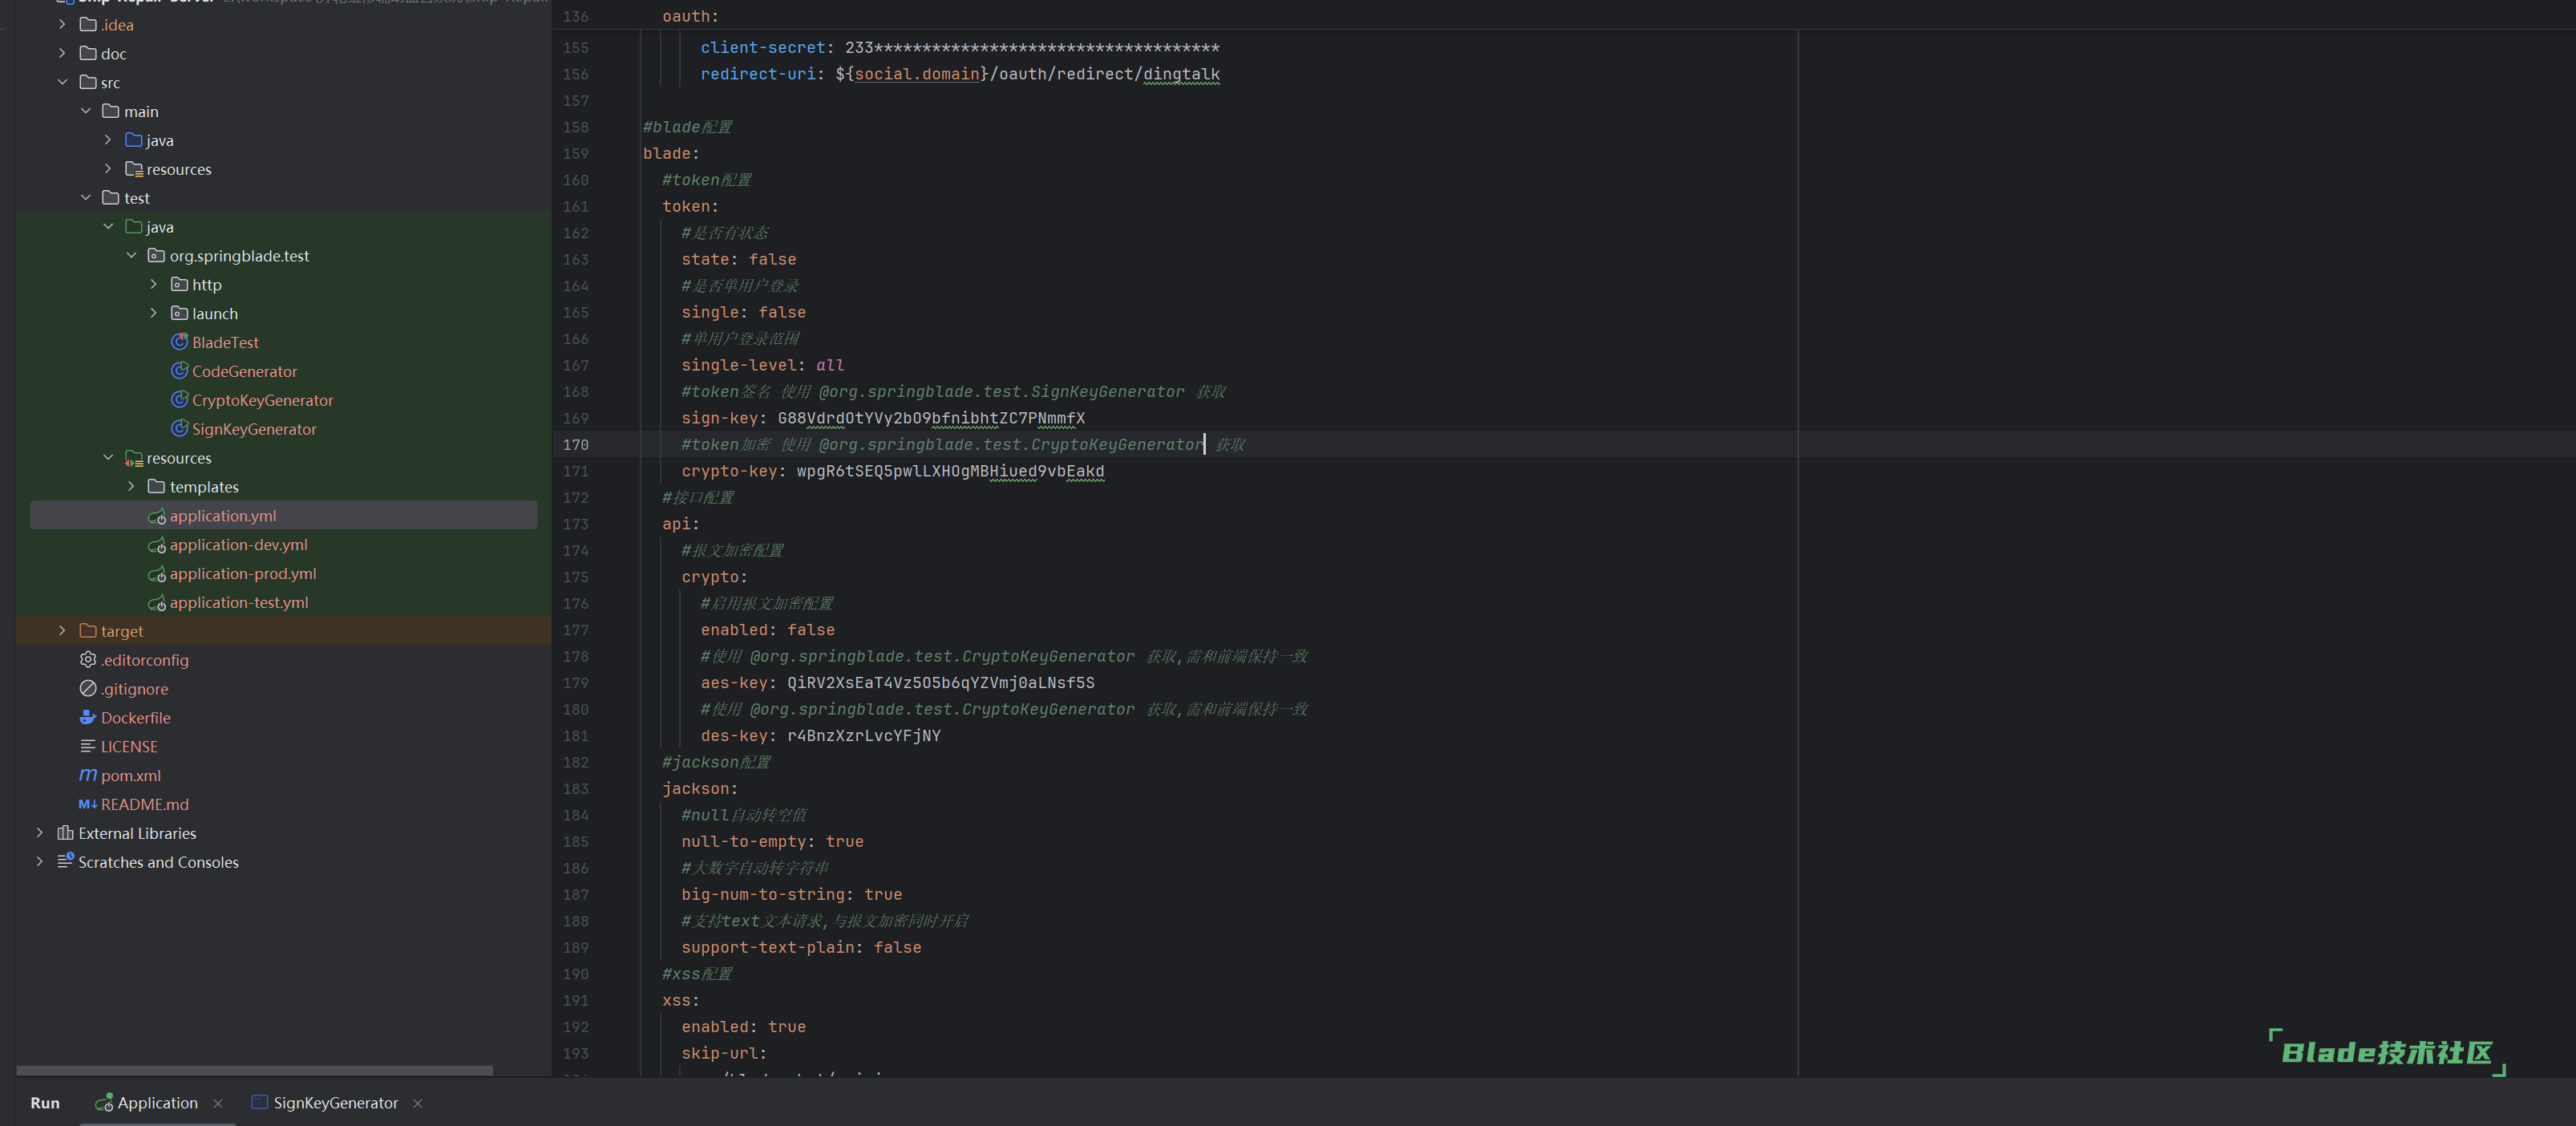Click the .editorconfig gear icon
Viewport: 2576px width, 1126px height.
(88, 659)
